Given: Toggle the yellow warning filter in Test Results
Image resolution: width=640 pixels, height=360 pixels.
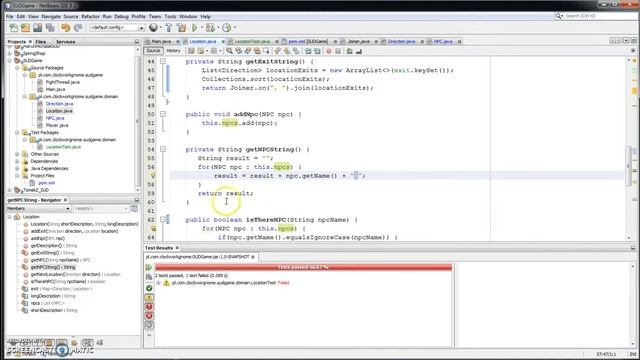Looking at the screenshot, I should coord(149,298).
